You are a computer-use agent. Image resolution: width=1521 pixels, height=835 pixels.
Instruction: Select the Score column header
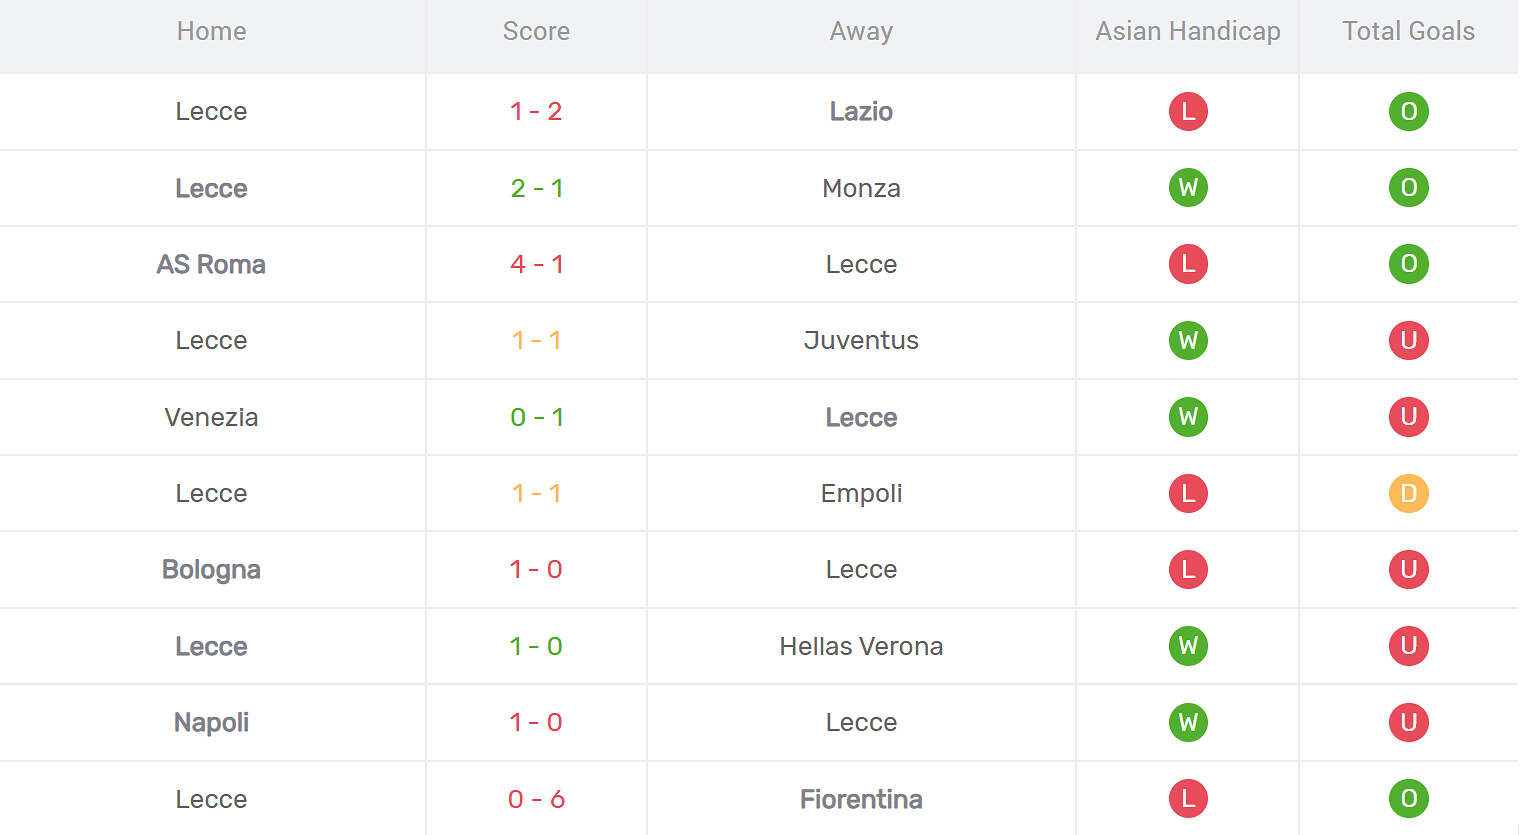point(536,31)
